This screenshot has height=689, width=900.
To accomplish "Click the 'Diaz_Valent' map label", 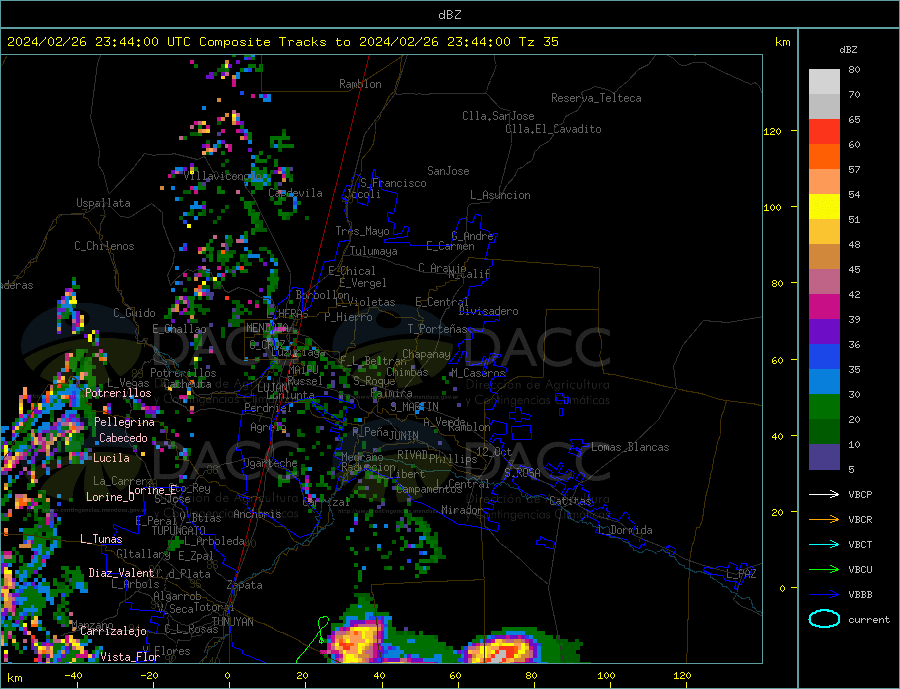I will coord(121,573).
